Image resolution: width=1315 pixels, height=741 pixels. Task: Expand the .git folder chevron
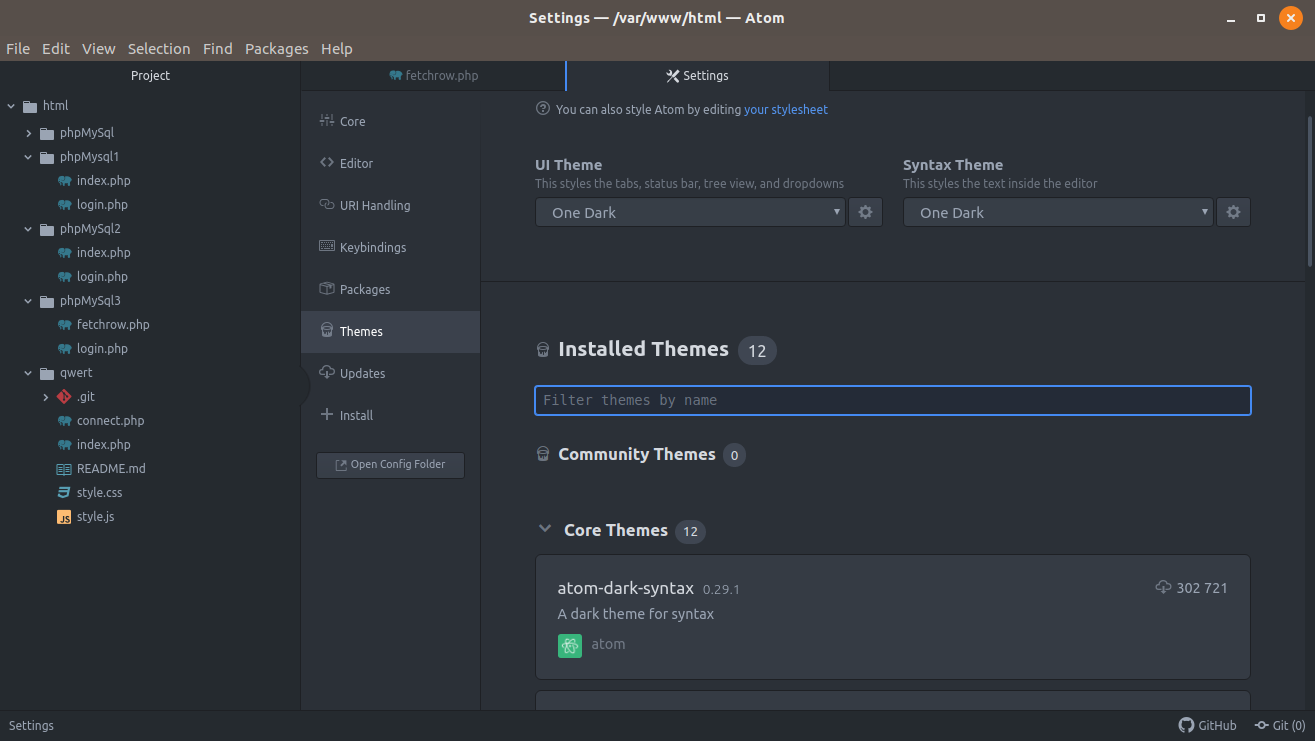[46, 397]
